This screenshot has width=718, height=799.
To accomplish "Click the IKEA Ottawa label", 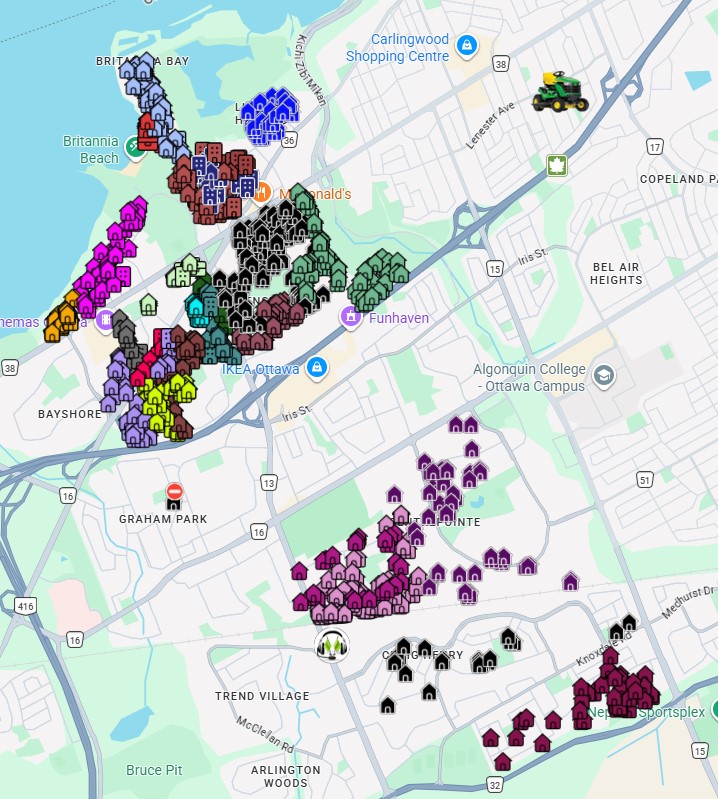I will (x=260, y=369).
